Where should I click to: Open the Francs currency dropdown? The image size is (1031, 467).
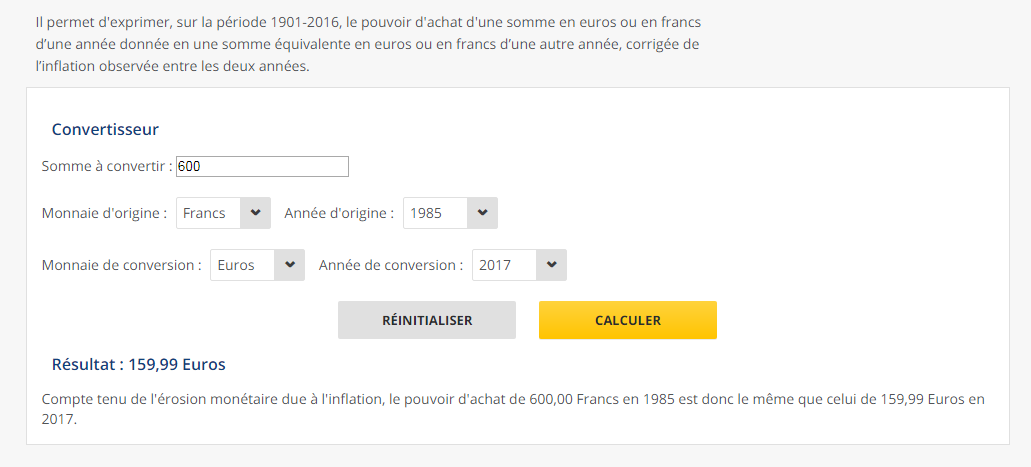(224, 213)
